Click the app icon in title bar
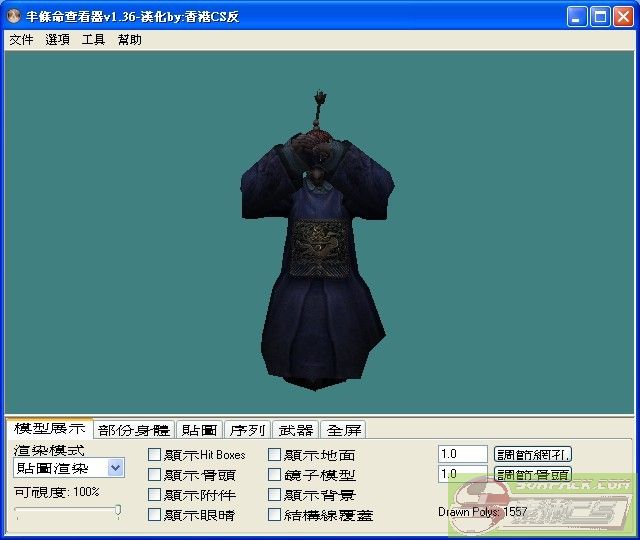Image resolution: width=640 pixels, height=540 pixels. coord(14,17)
